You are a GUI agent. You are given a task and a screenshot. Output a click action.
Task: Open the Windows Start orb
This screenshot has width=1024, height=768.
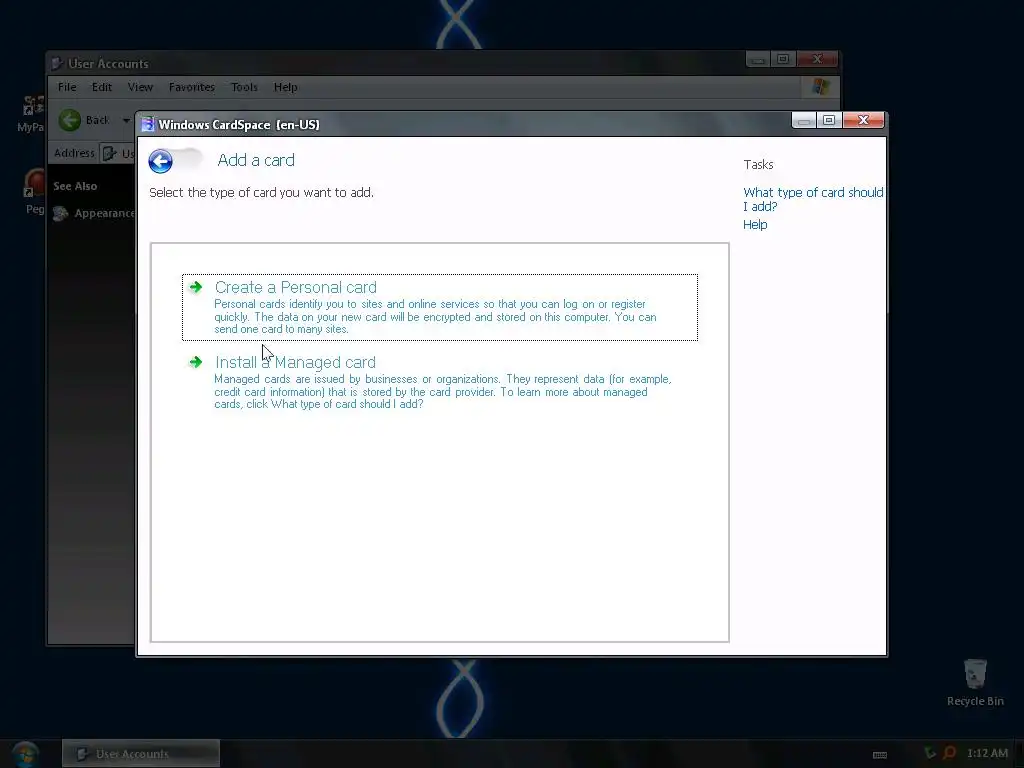pos(25,754)
